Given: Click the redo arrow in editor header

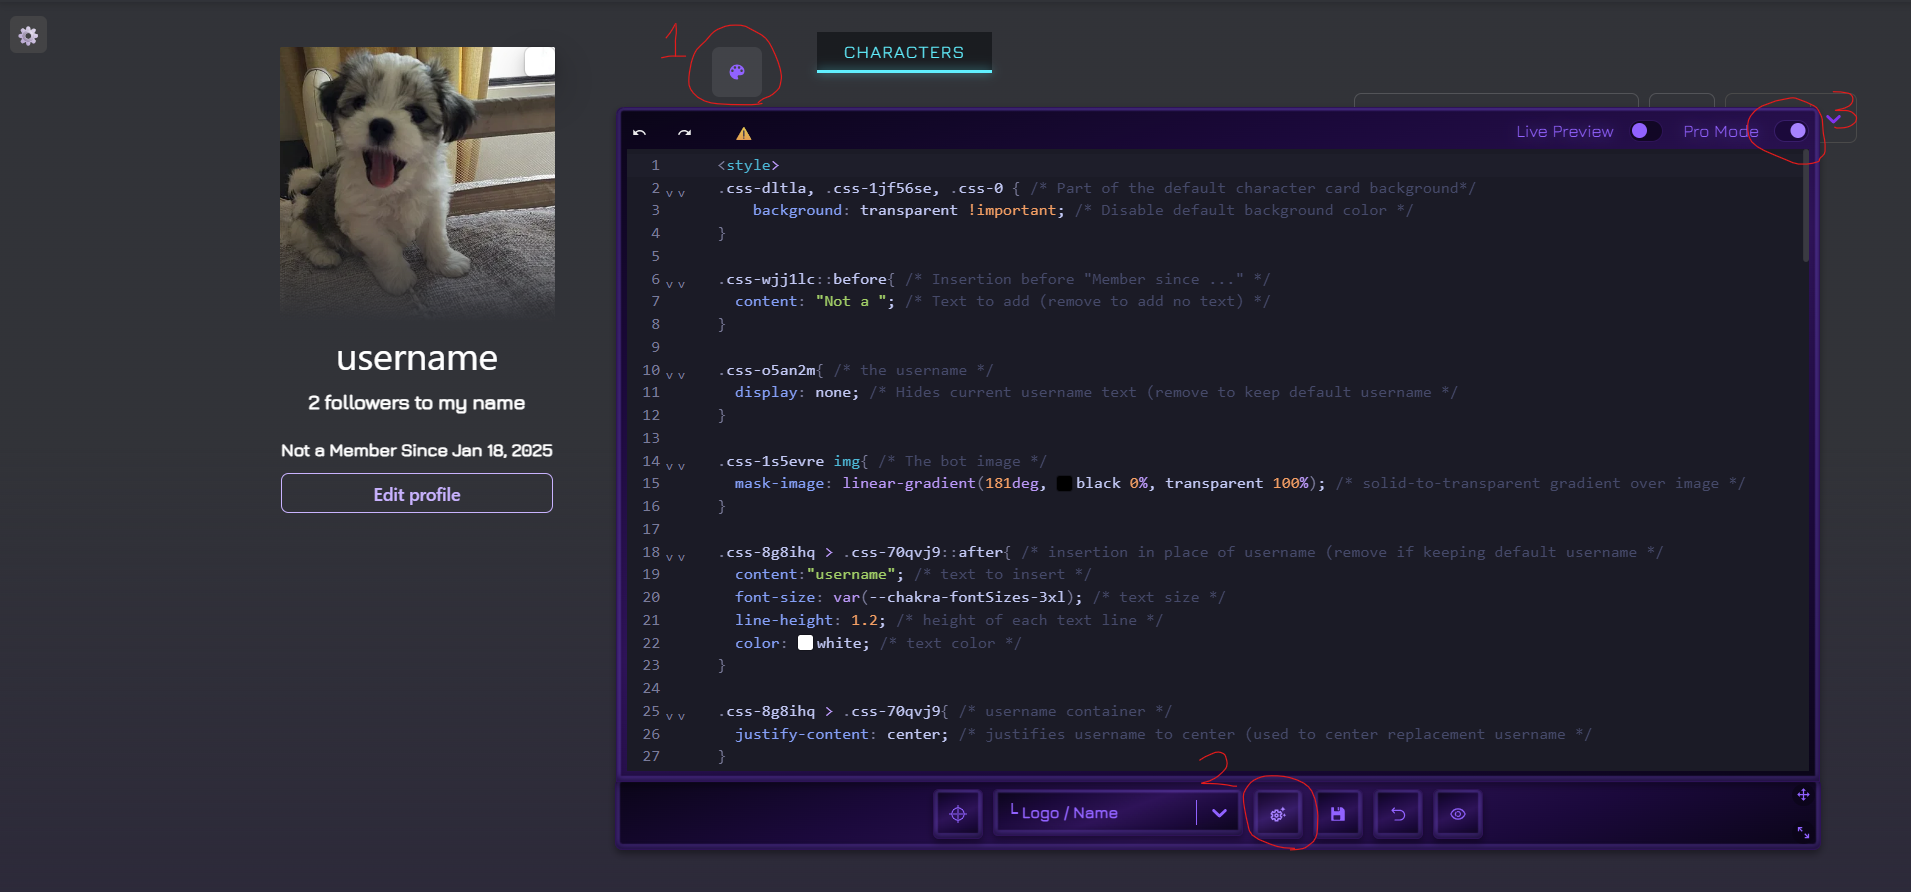Looking at the screenshot, I should click(684, 132).
